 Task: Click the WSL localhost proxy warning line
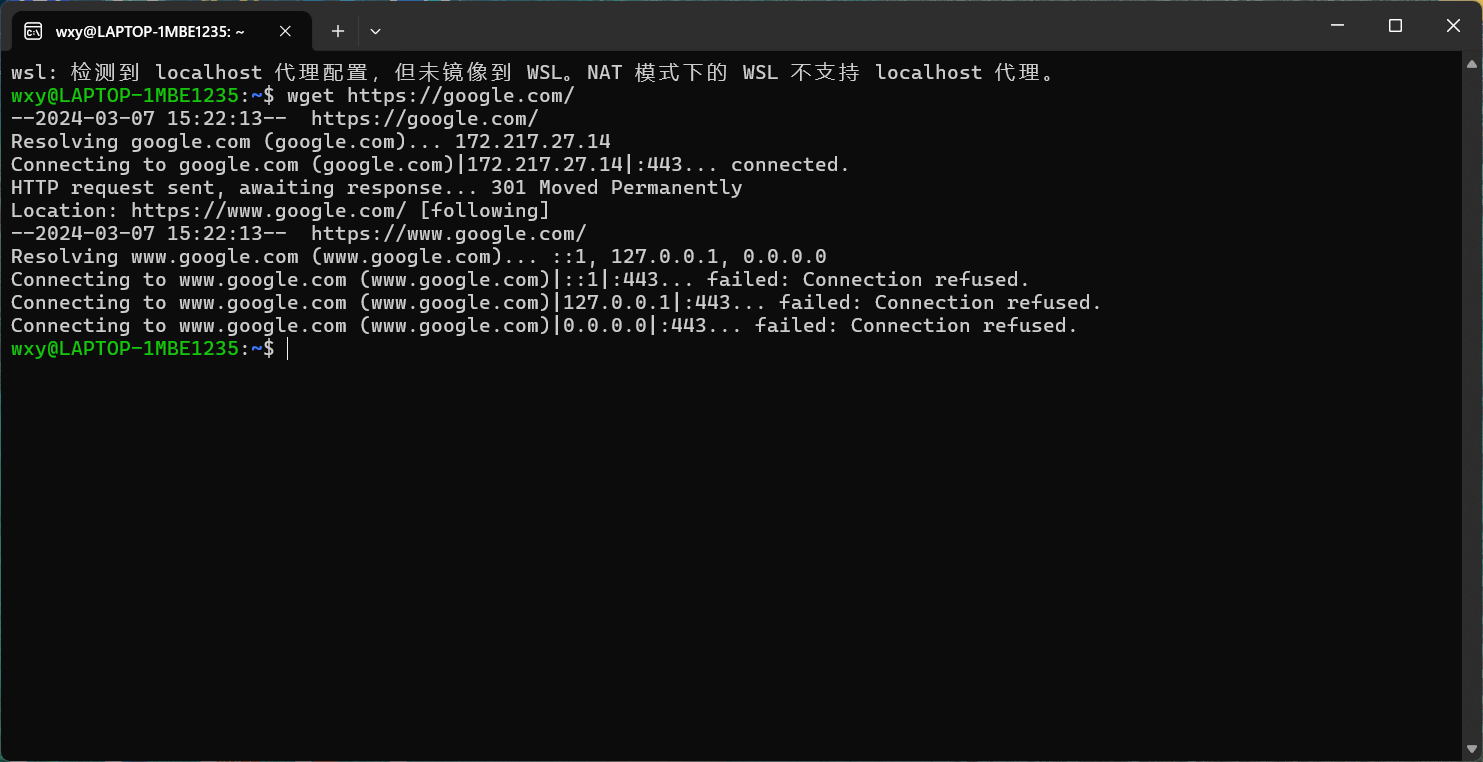click(533, 73)
